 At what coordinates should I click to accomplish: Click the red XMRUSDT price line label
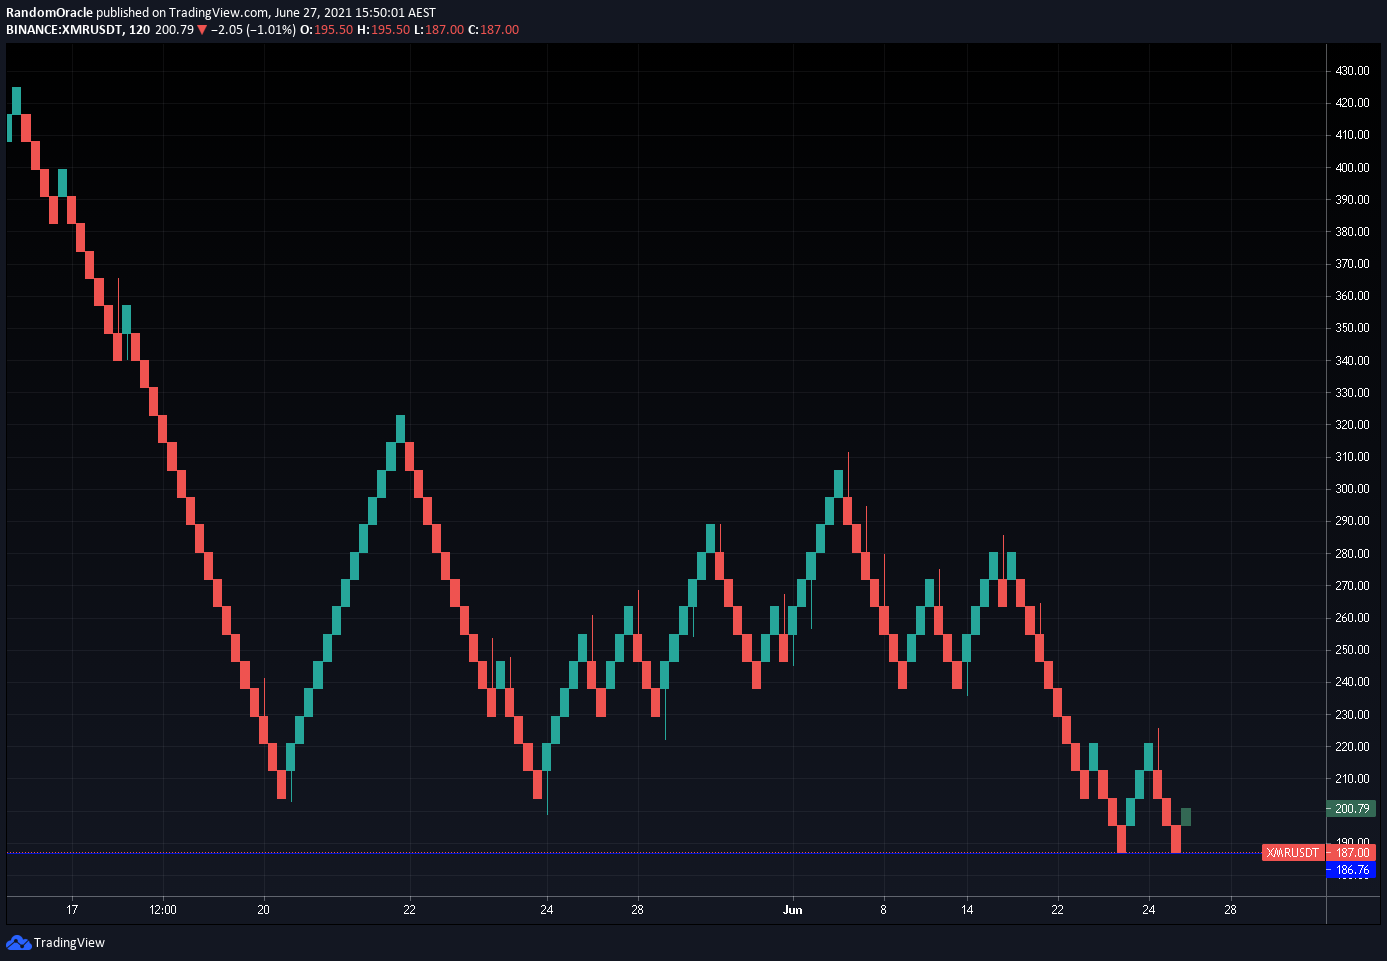(1292, 853)
